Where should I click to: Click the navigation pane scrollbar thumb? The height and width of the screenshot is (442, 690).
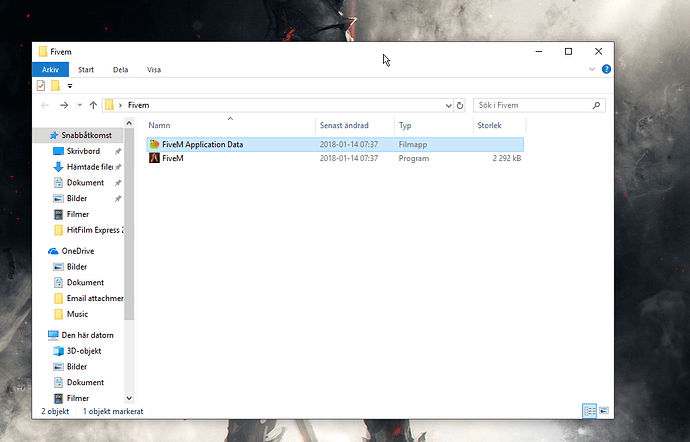pyautogui.click(x=129, y=225)
